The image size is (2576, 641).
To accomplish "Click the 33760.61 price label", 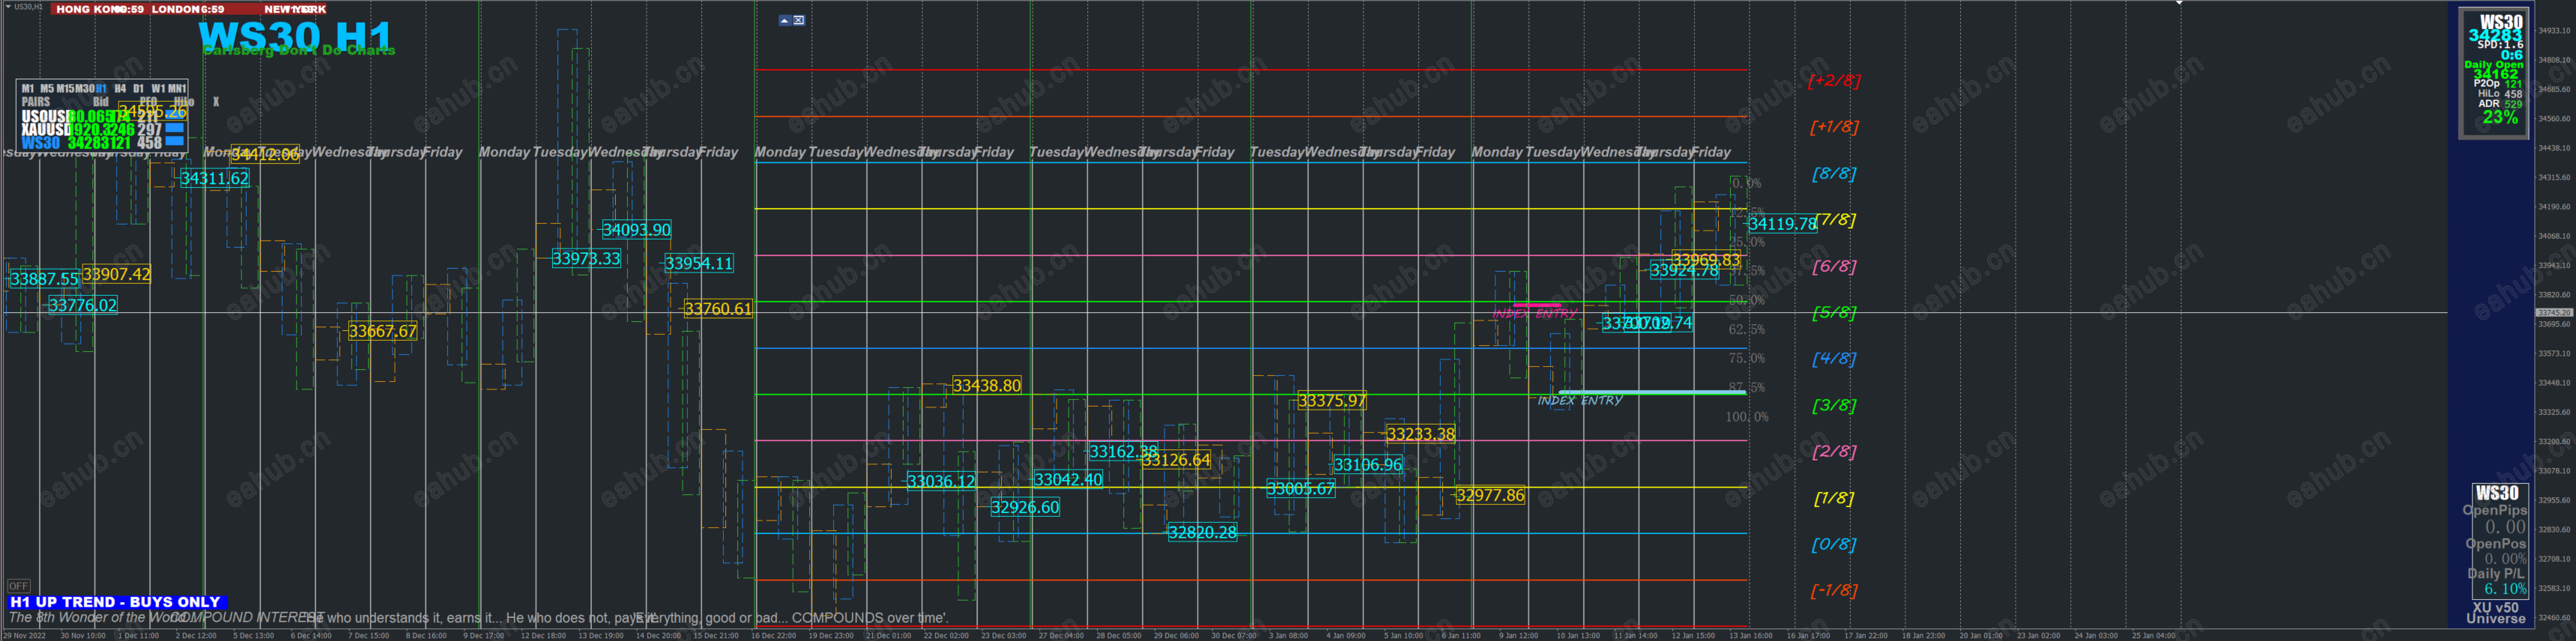I will pos(718,309).
